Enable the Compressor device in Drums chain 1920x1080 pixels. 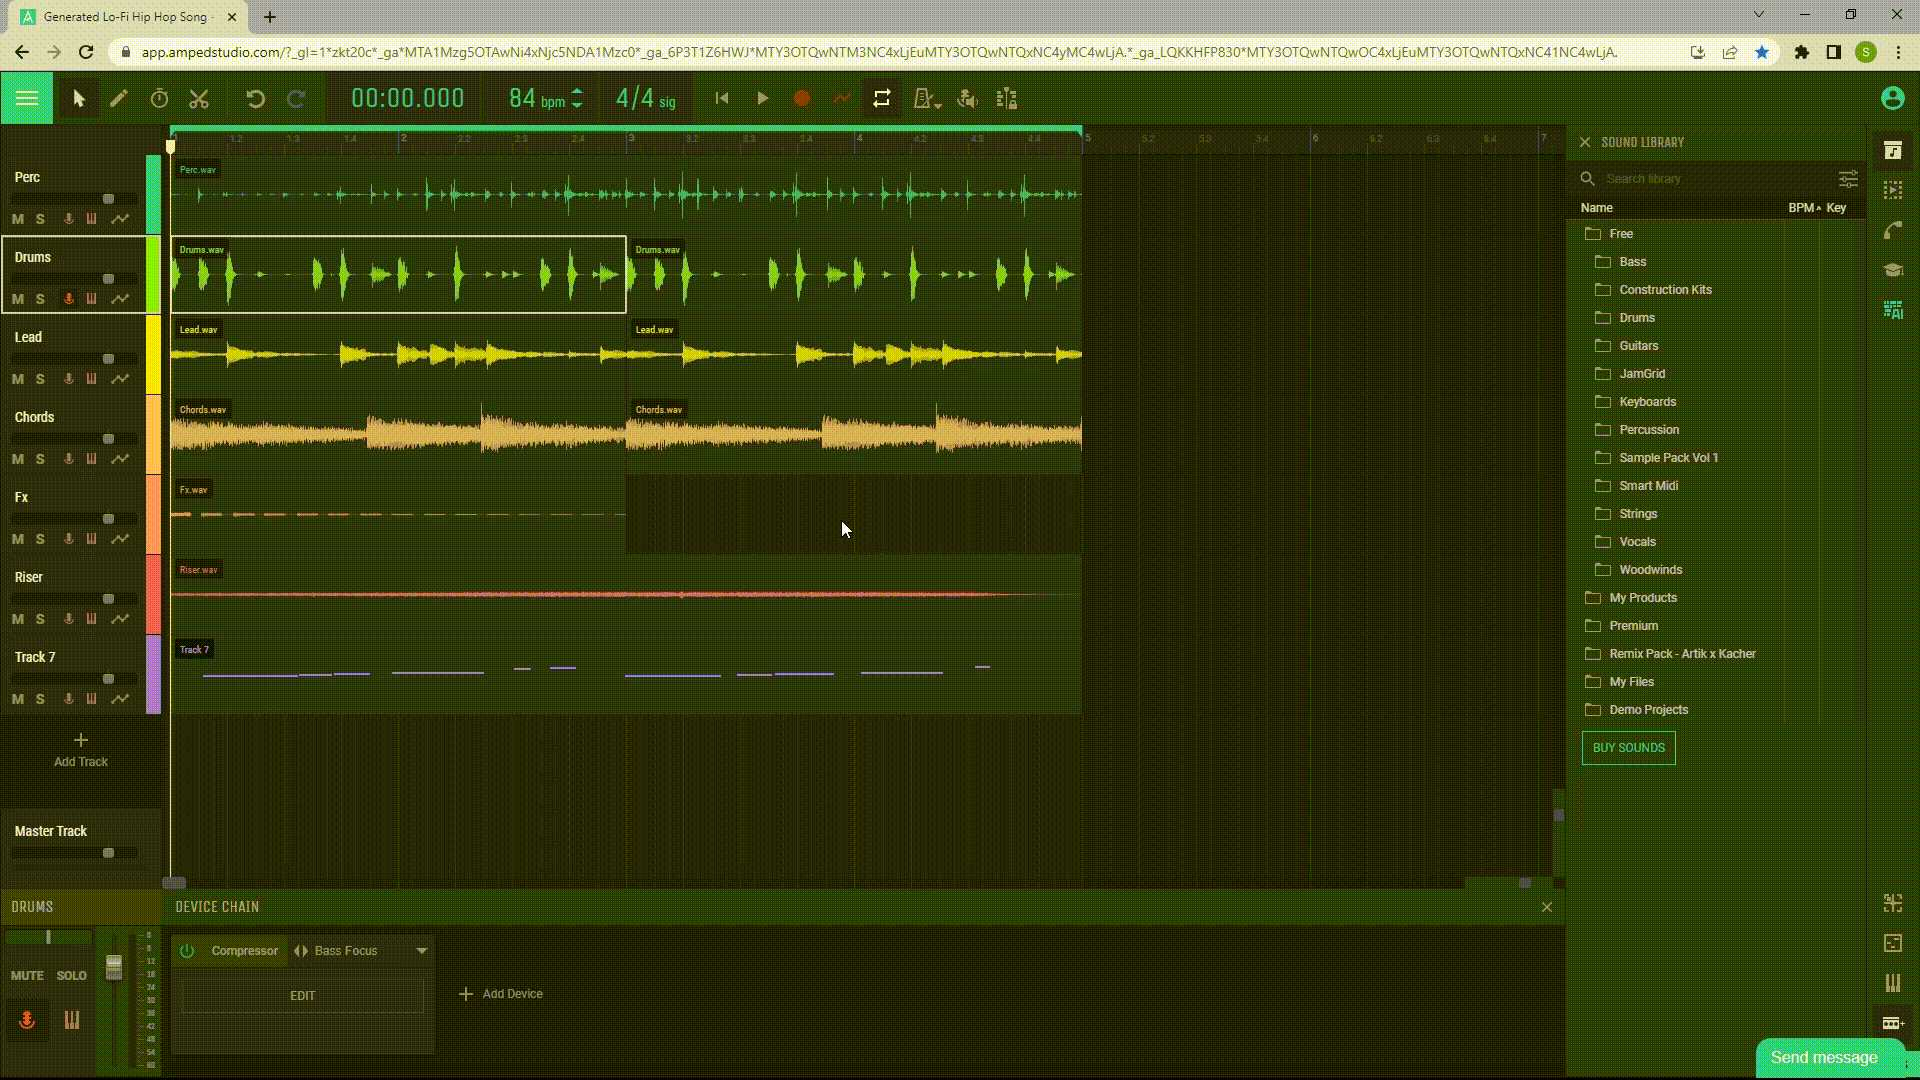point(187,949)
